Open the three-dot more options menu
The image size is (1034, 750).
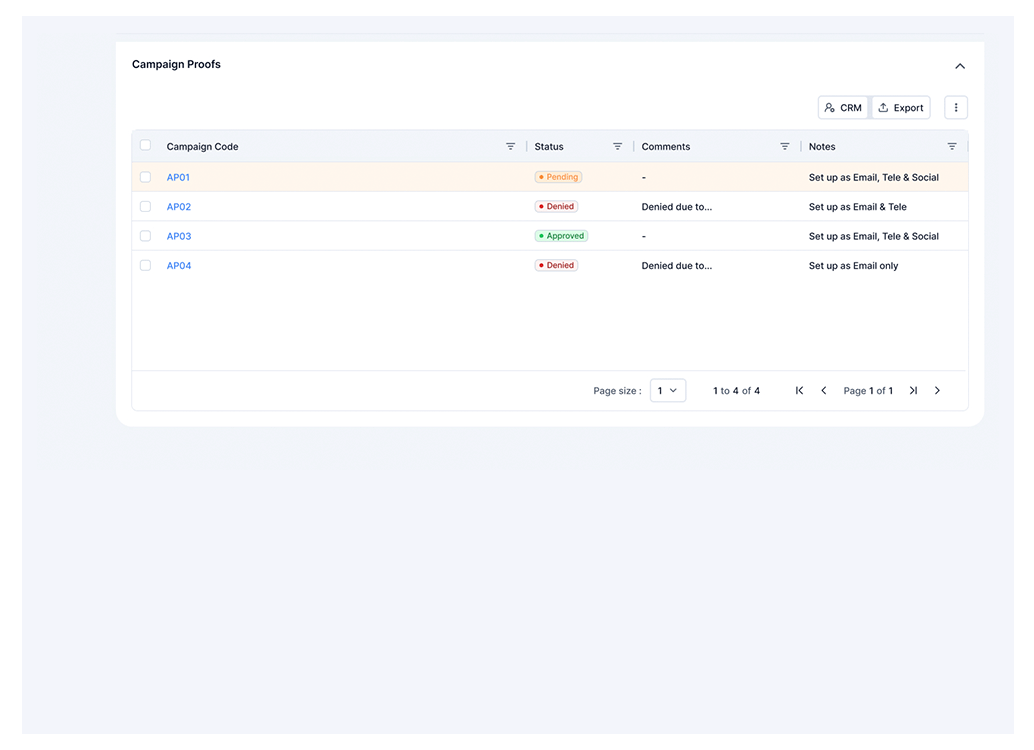956,108
